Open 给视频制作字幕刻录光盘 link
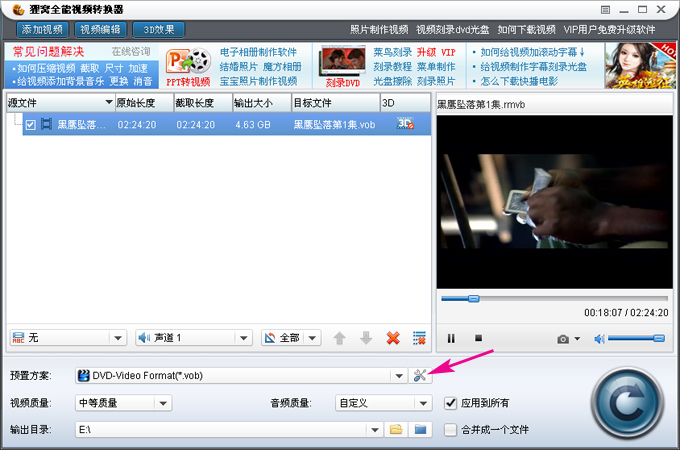 (x=534, y=67)
